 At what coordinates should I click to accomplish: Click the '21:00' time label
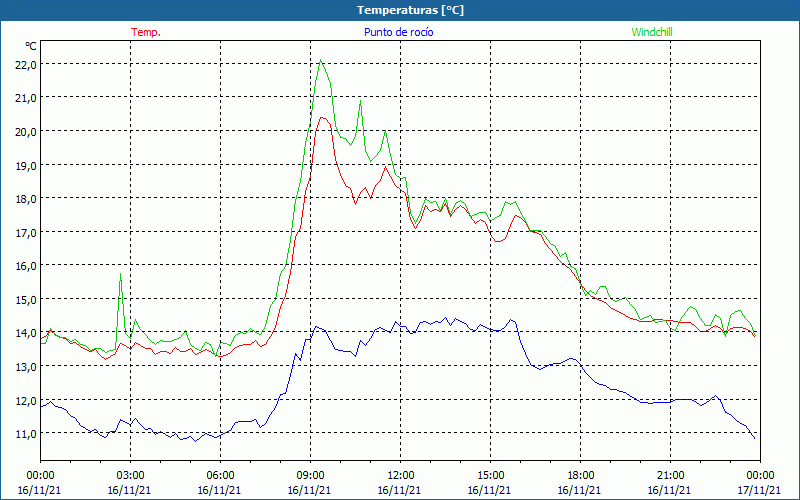pyautogui.click(x=670, y=476)
